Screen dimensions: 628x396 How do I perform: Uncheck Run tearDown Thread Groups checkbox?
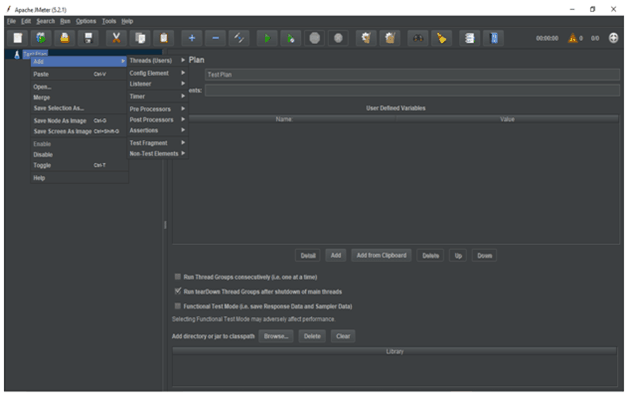(x=178, y=291)
